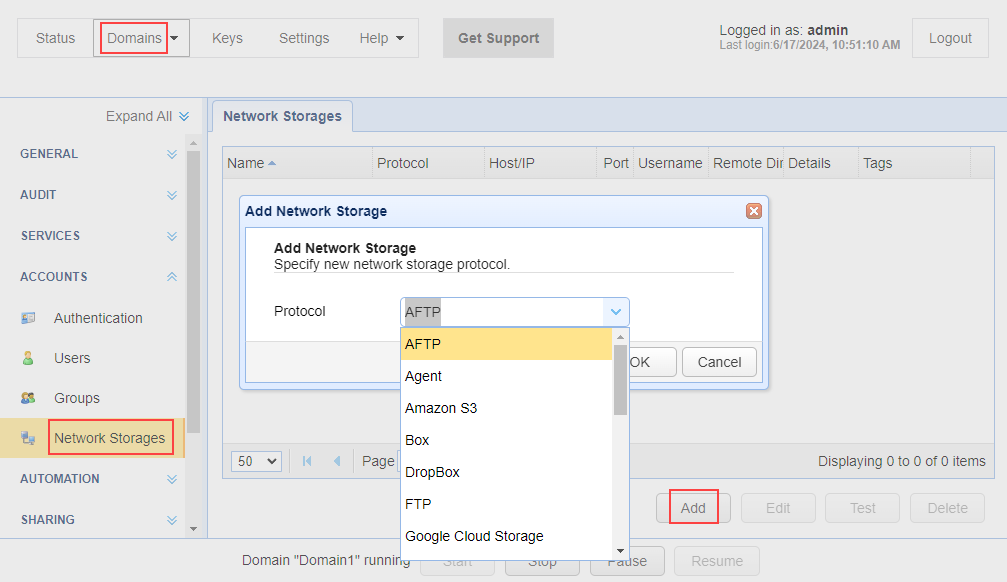The height and width of the screenshot is (582, 1007).
Task: Click the Expand All double-chevron icon
Action: [x=184, y=117]
